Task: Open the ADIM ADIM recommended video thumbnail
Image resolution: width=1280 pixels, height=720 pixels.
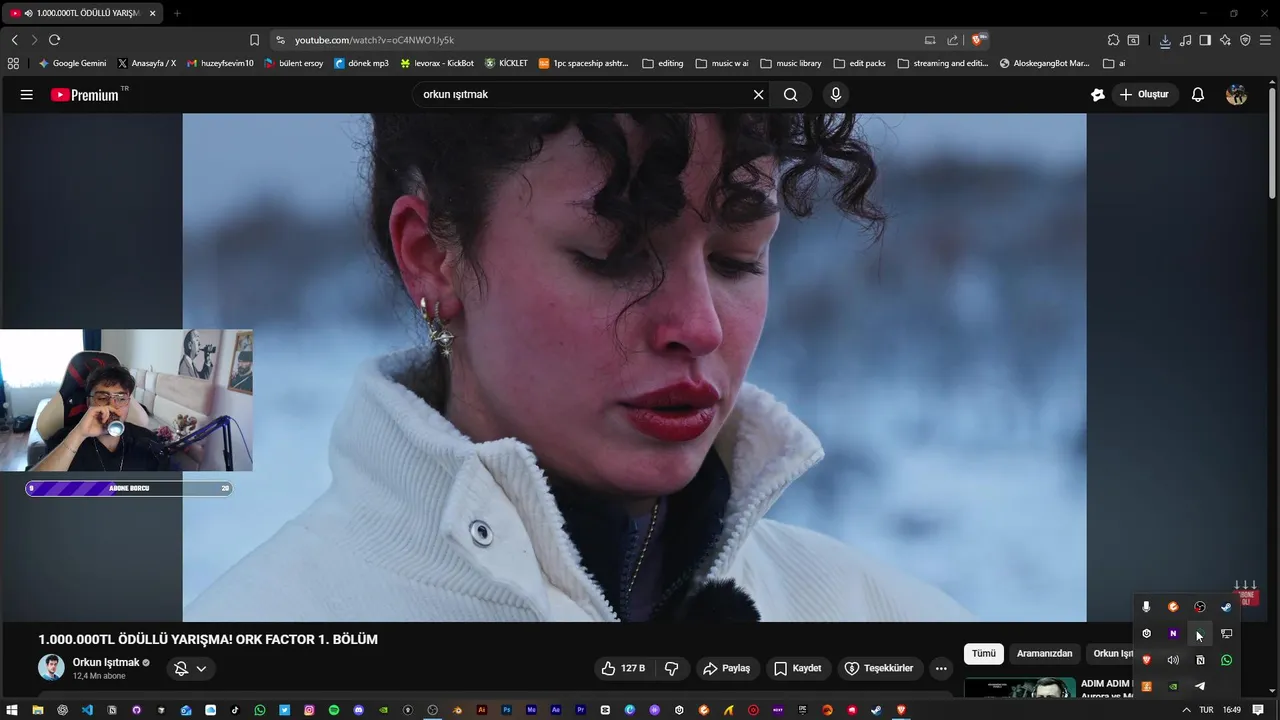Action: click(x=1020, y=689)
